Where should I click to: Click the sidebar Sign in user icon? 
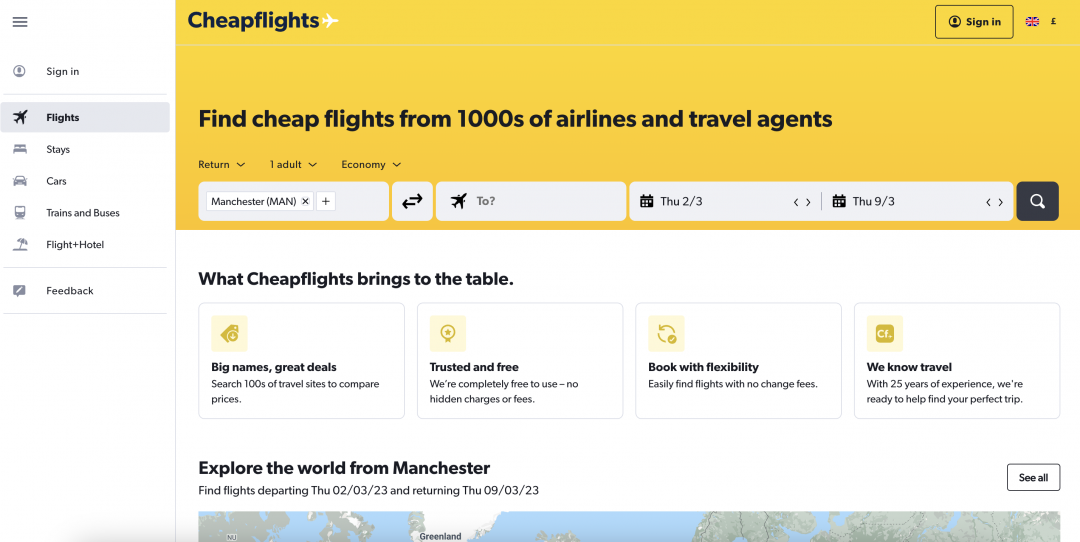tap(19, 71)
